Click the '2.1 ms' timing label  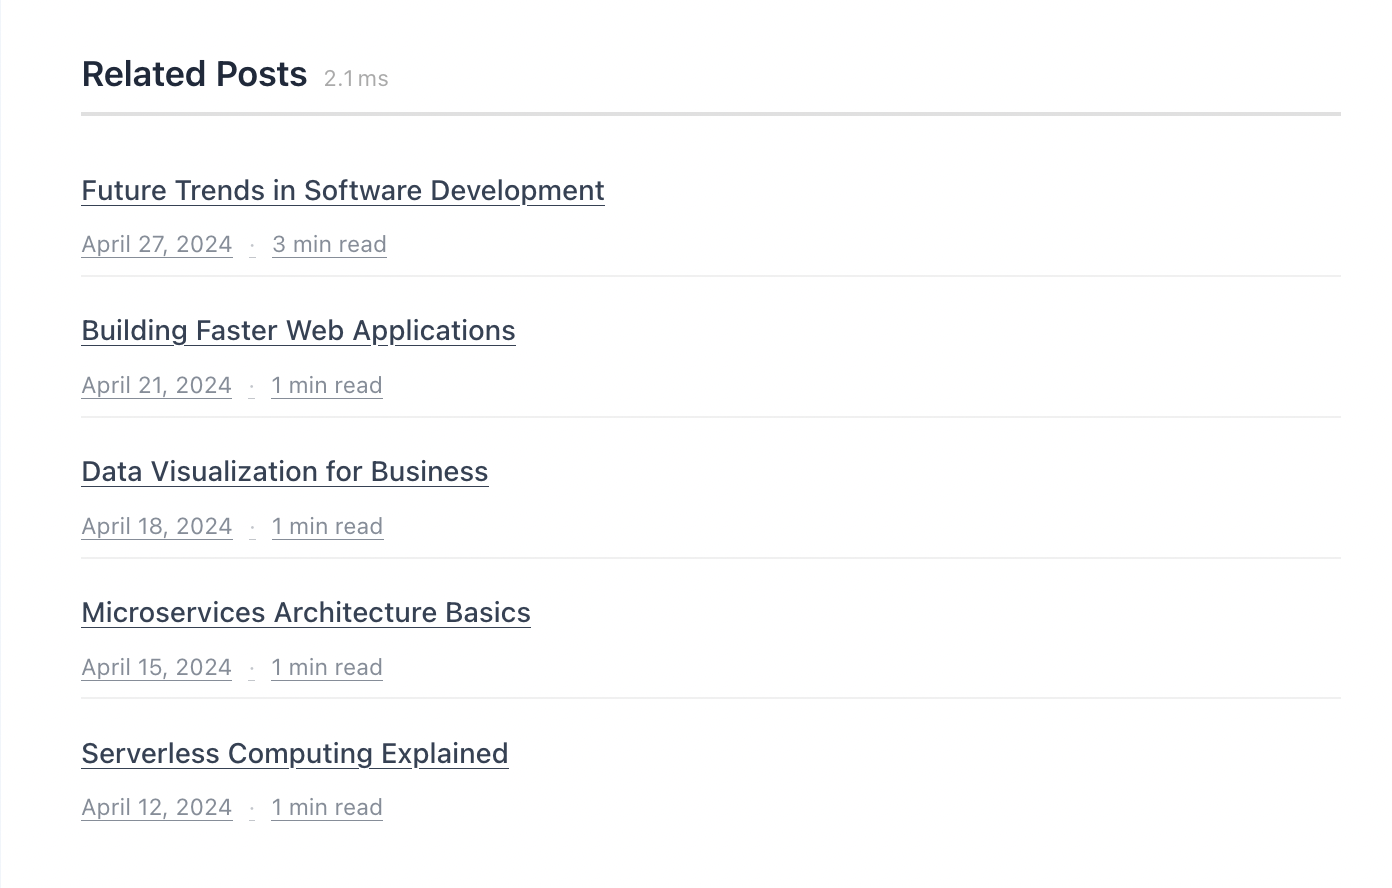point(356,79)
